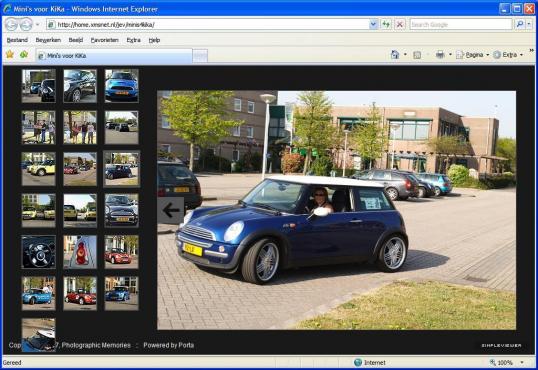Viewport: 538px width, 370px height.
Task: Click the new blank tab button
Action: tap(200, 56)
